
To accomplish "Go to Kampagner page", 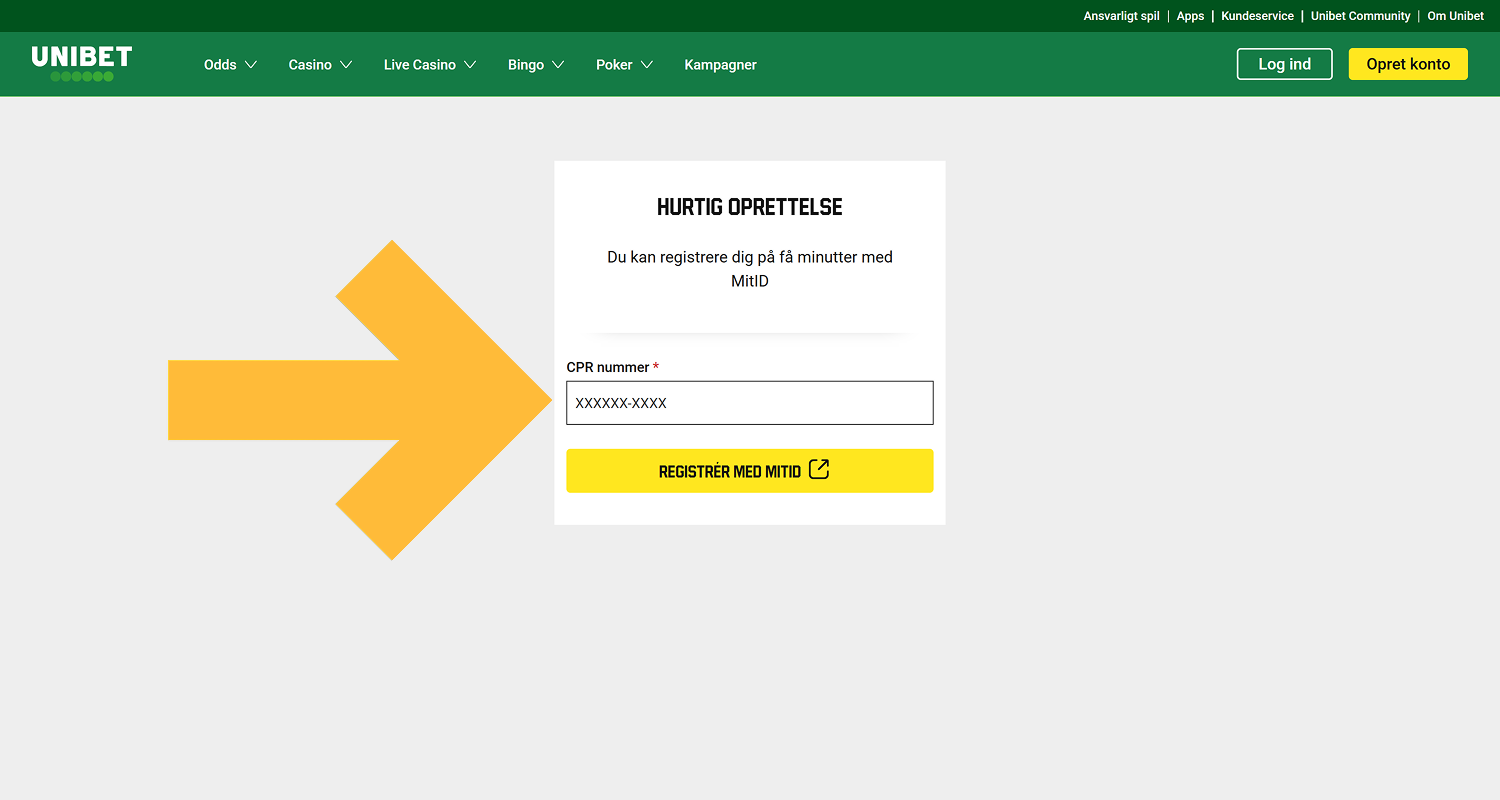I will (x=720, y=65).
